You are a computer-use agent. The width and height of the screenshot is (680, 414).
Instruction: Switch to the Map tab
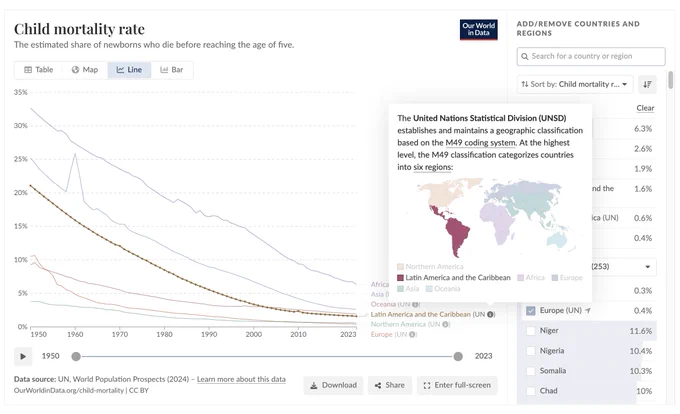[85, 70]
